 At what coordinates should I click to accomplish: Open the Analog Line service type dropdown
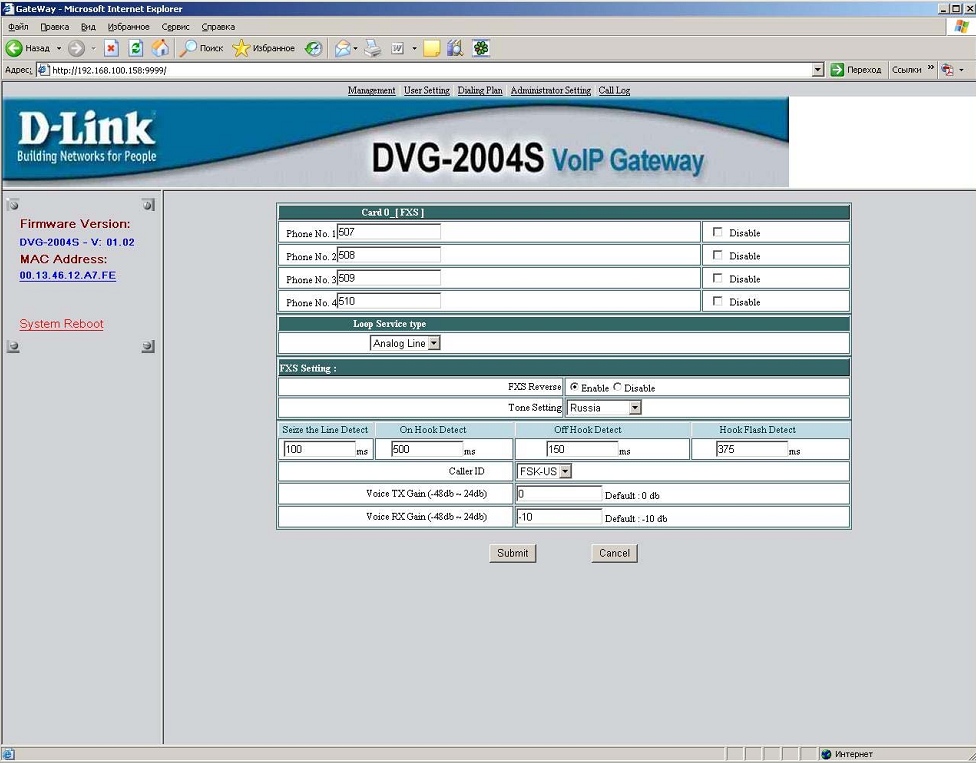click(434, 343)
